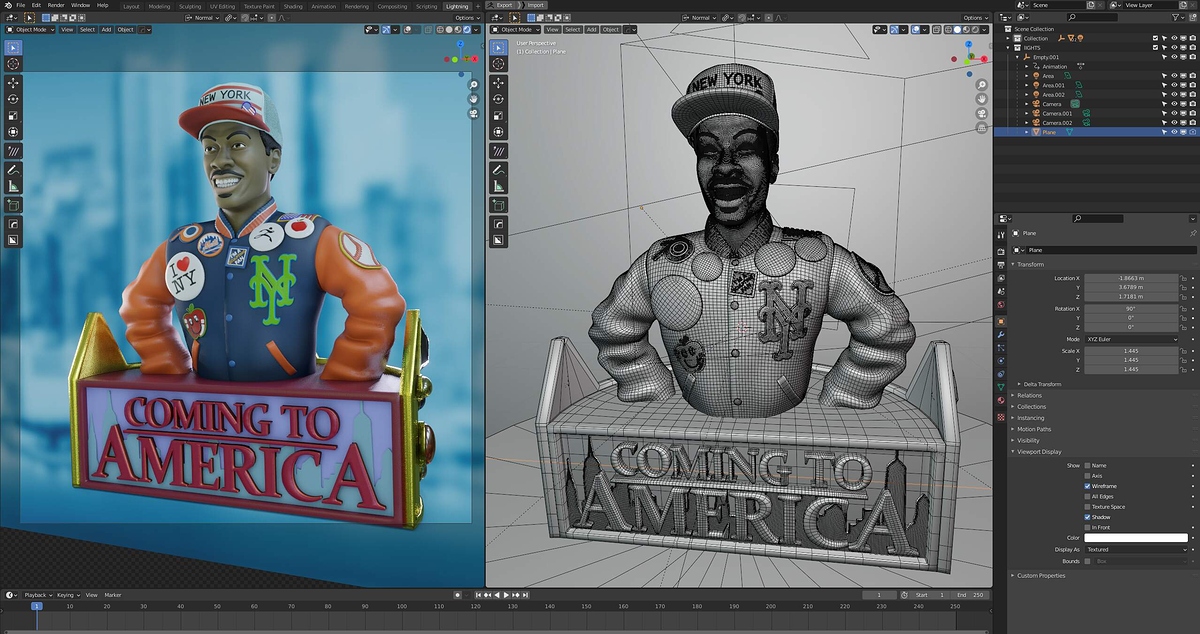Click the white object Color swatch

click(x=1137, y=538)
